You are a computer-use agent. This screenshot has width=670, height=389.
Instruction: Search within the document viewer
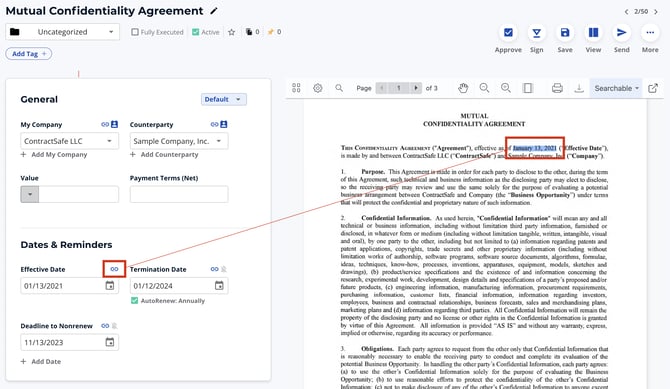coord(339,88)
